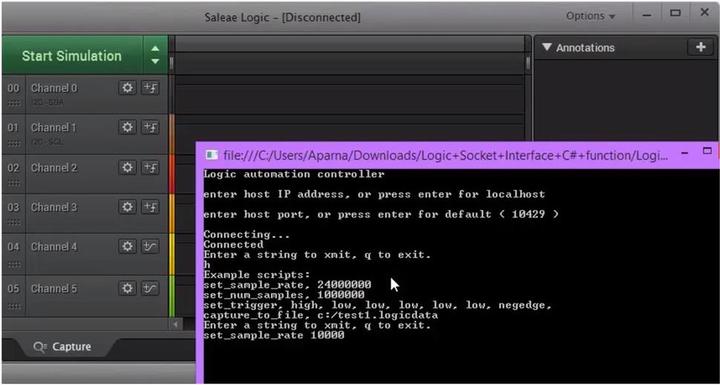
Task: Select the Channel 5 label
Action: point(54,288)
